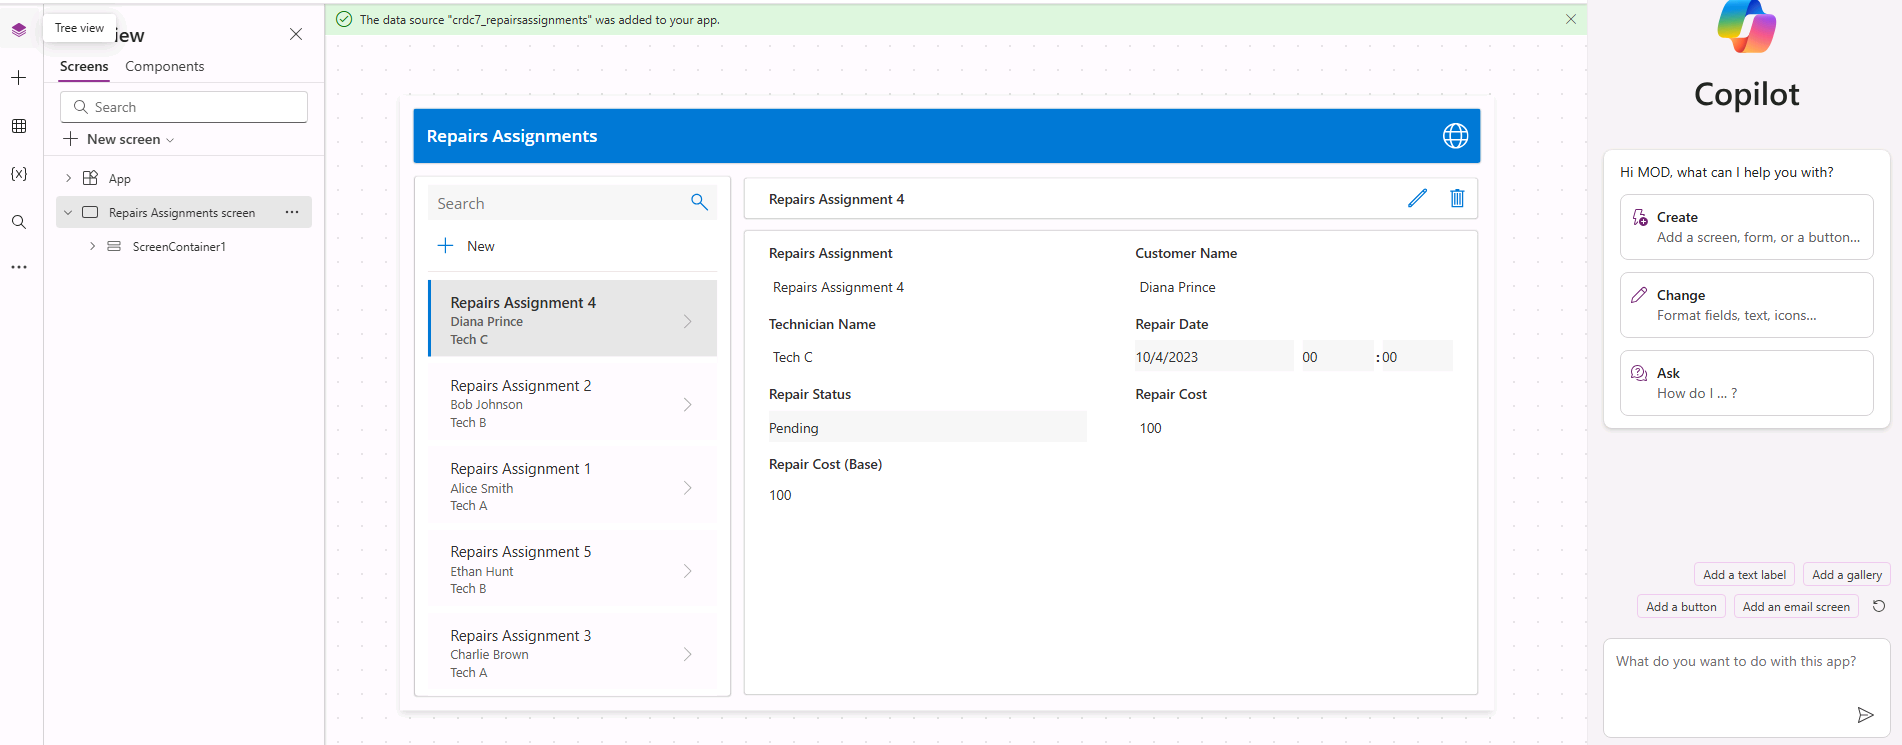Viewport: 1902px width, 745px height.
Task: Expand the ScreenContainer1 tree node
Action: (92, 246)
